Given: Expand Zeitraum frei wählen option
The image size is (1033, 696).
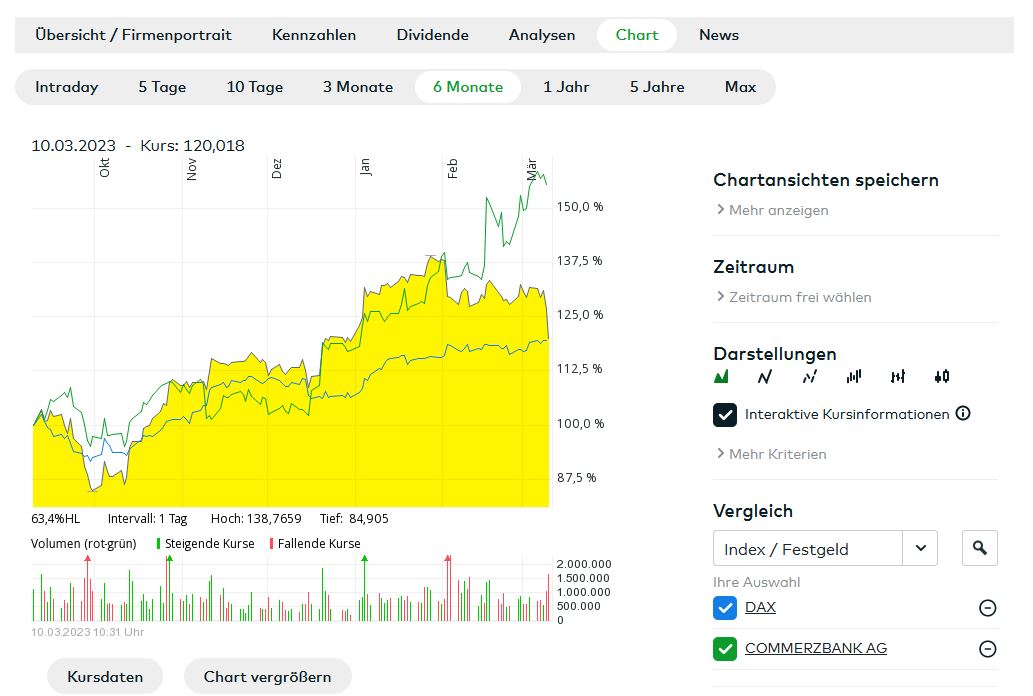Looking at the screenshot, I should coord(799,297).
